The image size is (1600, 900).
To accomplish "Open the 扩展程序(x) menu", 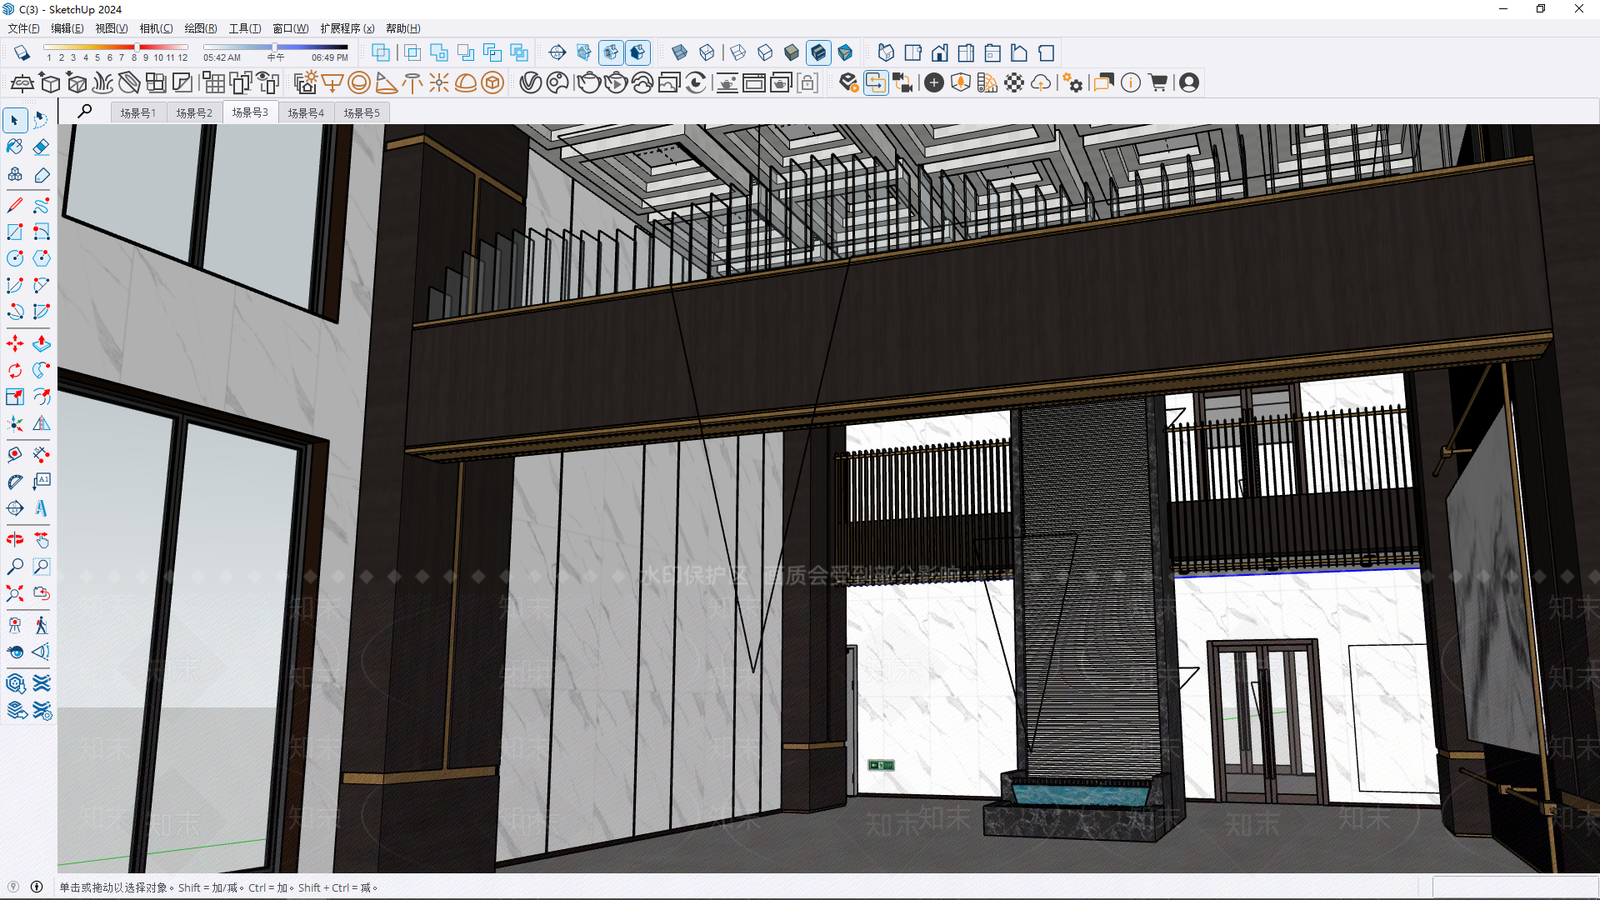I will click(x=347, y=28).
